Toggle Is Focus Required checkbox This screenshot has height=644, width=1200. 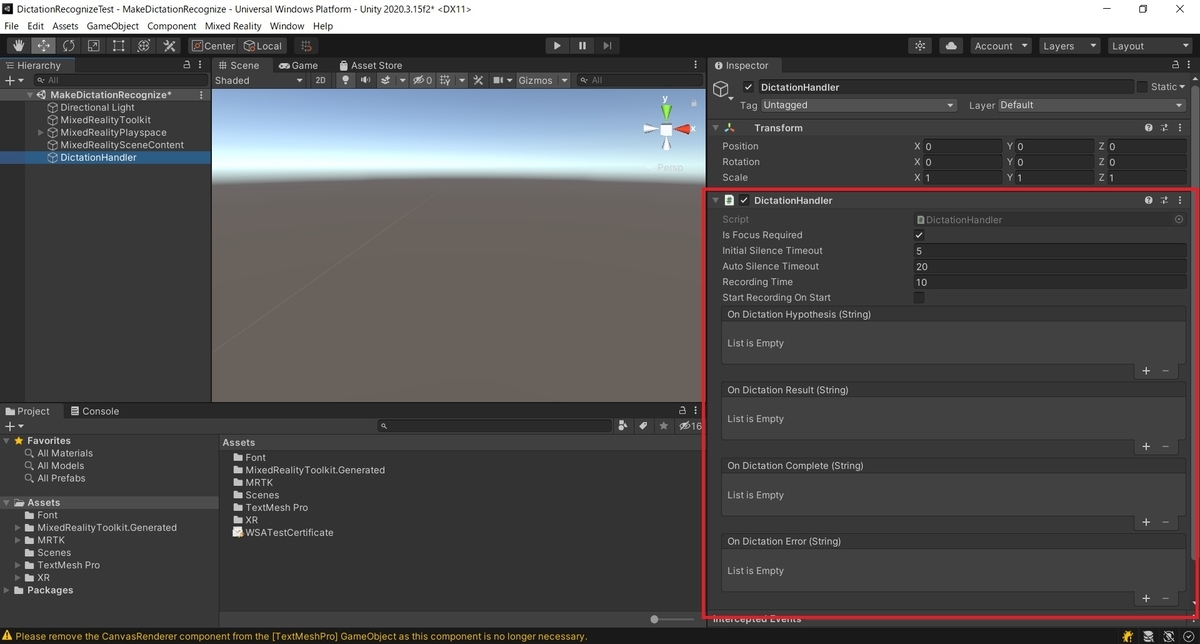click(919, 235)
